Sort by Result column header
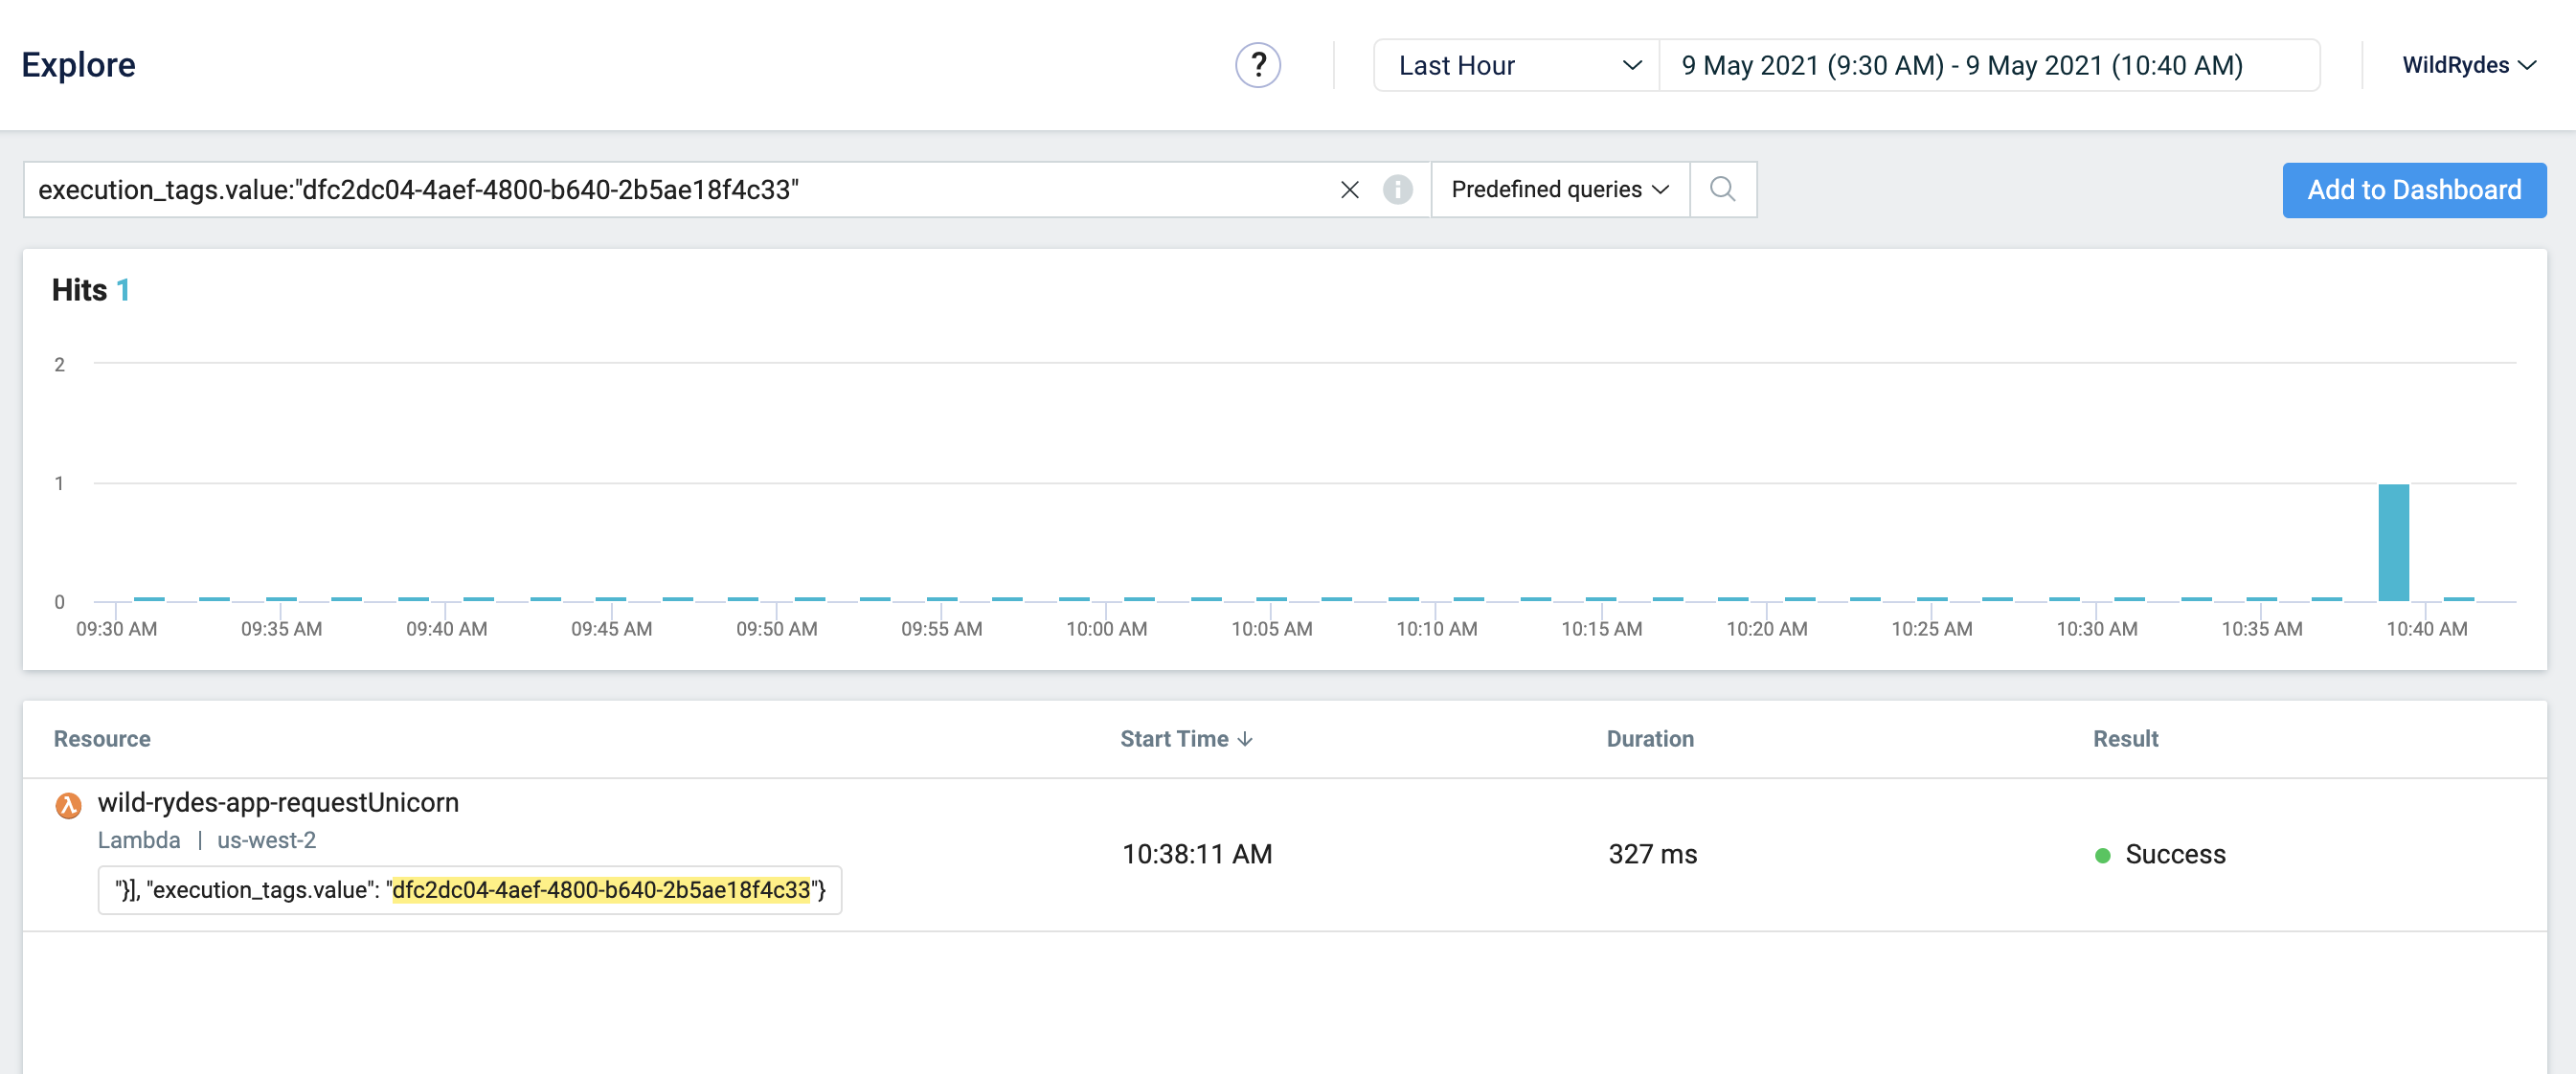 coord(2125,739)
